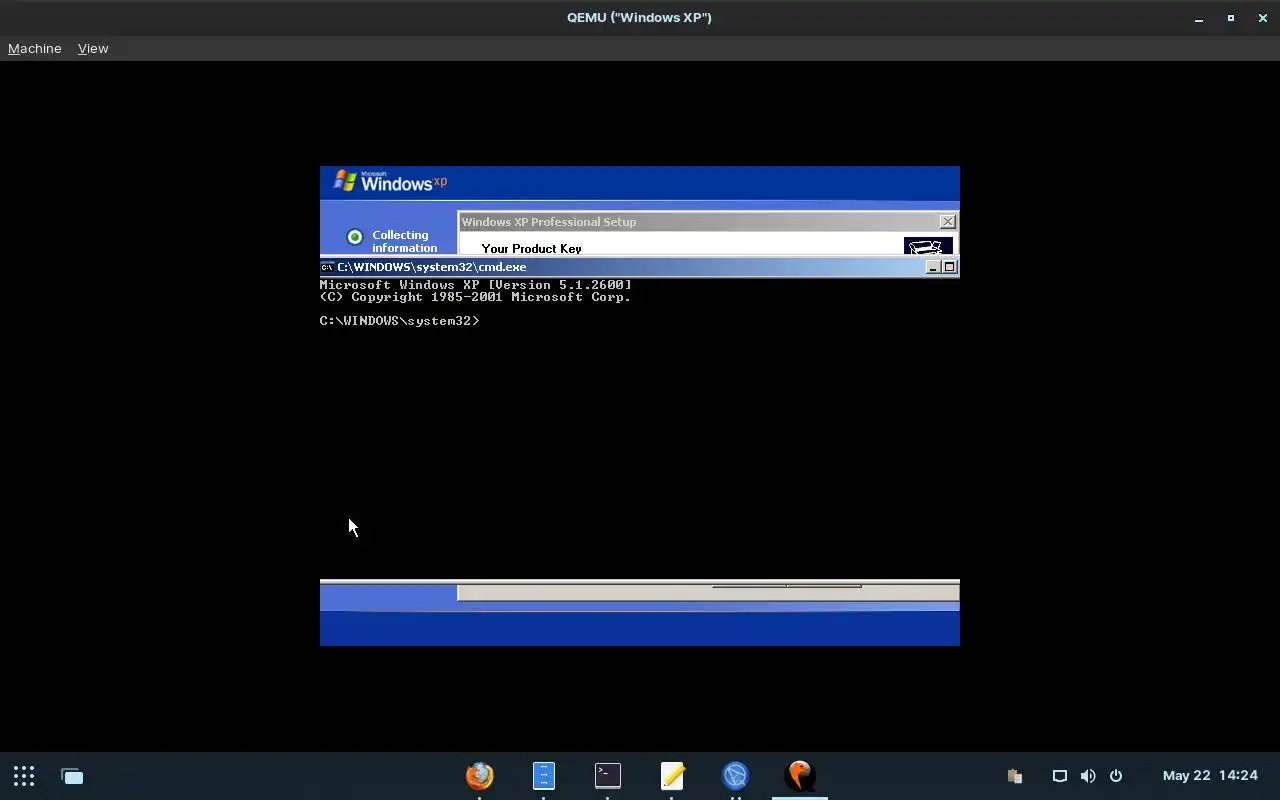Open the volume tray icon
The height and width of the screenshot is (800, 1280).
[1088, 776]
